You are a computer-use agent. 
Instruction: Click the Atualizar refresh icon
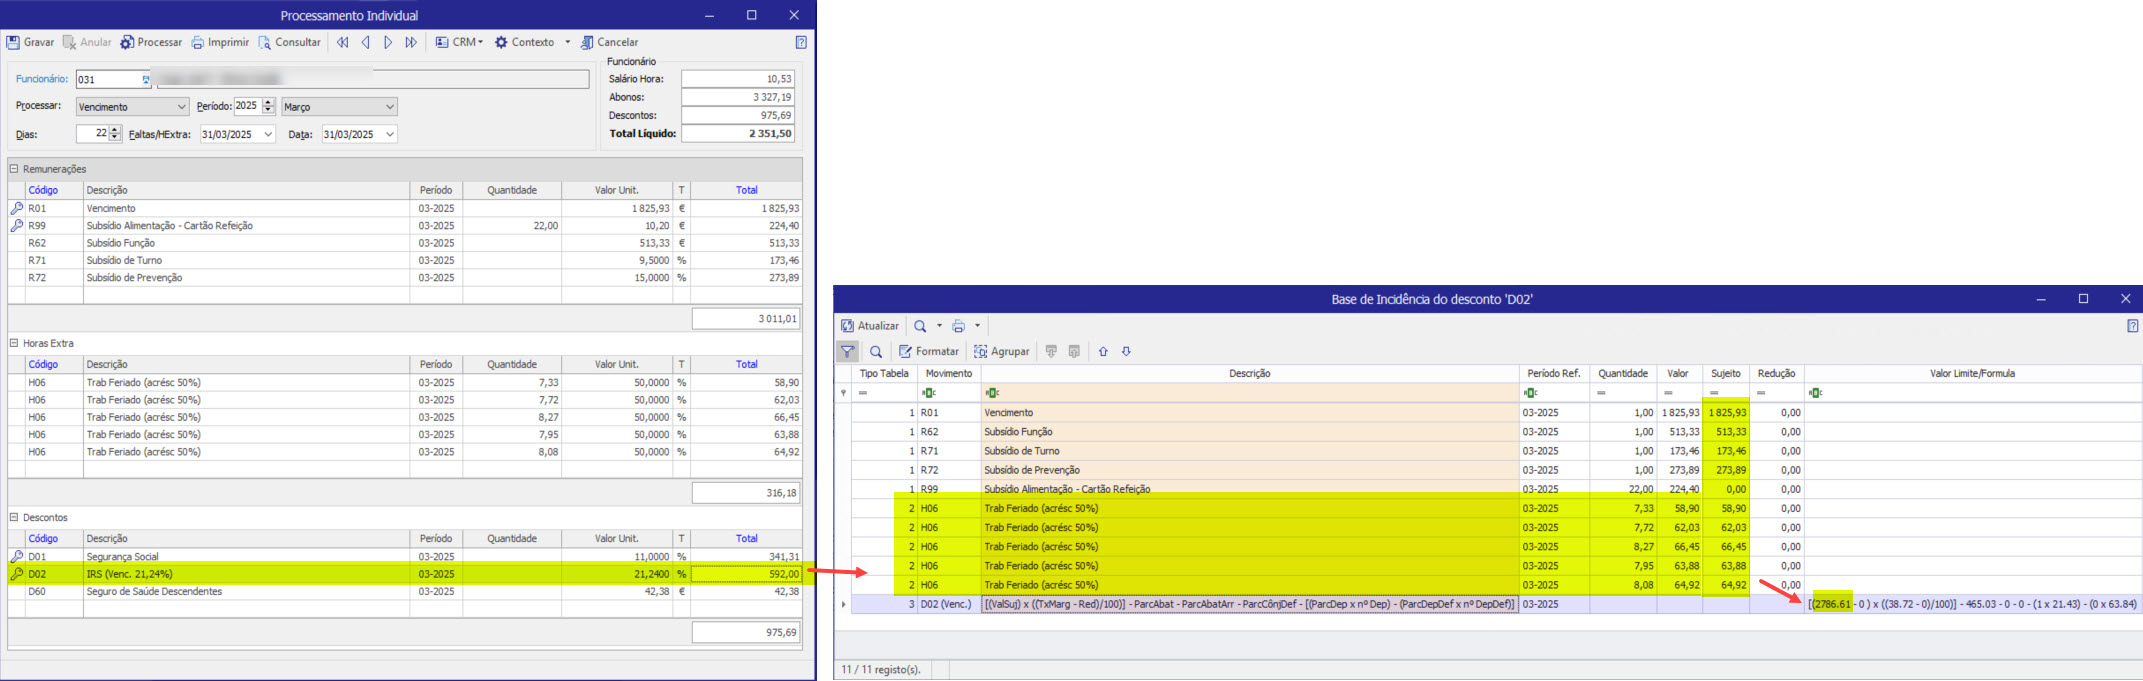[847, 326]
